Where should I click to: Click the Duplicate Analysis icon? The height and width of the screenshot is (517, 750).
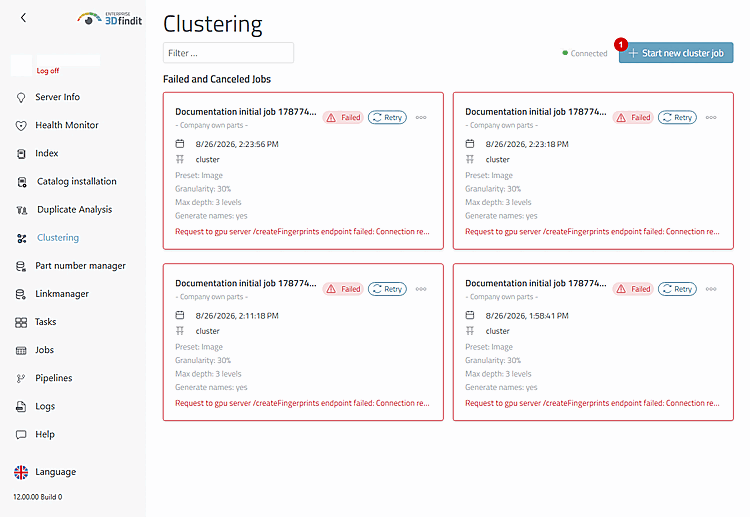point(22,210)
